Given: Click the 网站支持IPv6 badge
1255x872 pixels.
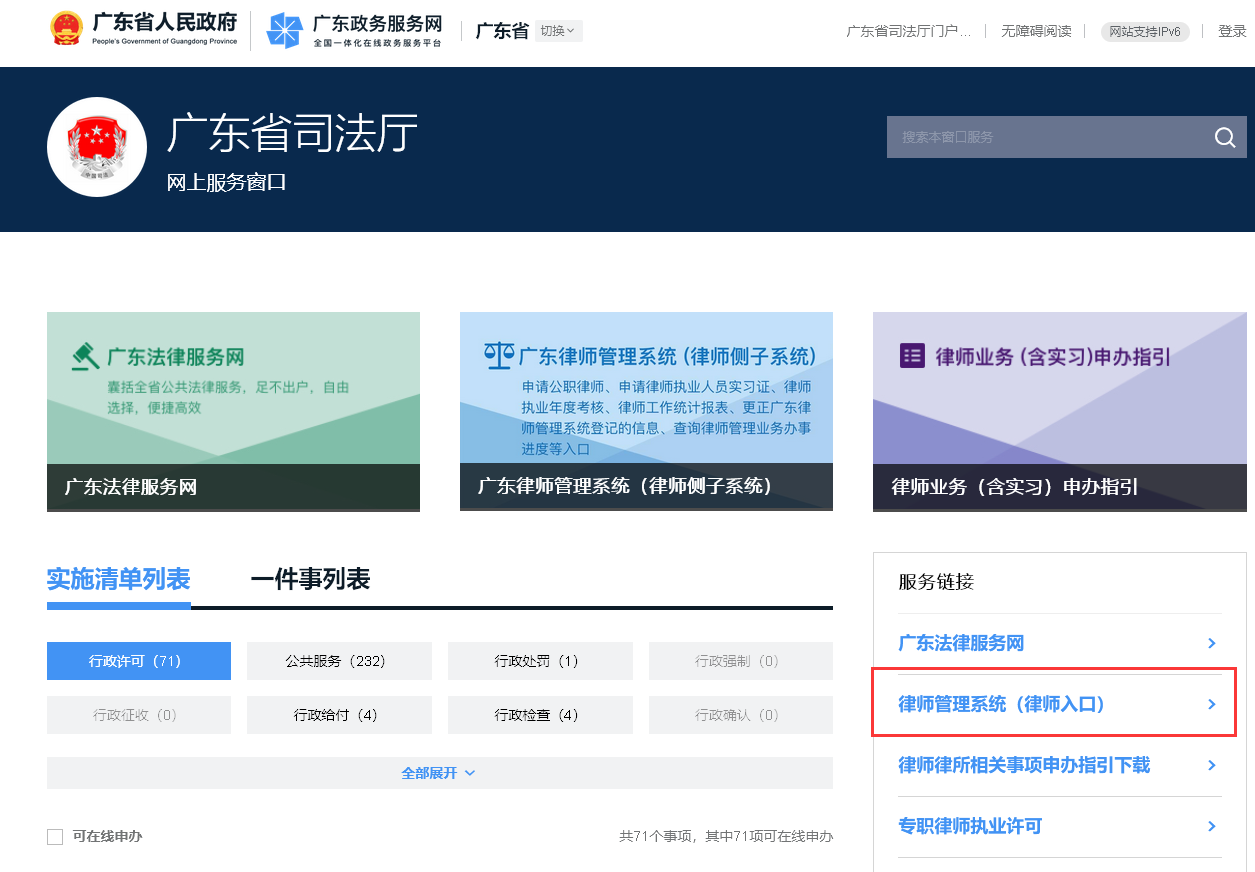Looking at the screenshot, I should (x=1144, y=31).
